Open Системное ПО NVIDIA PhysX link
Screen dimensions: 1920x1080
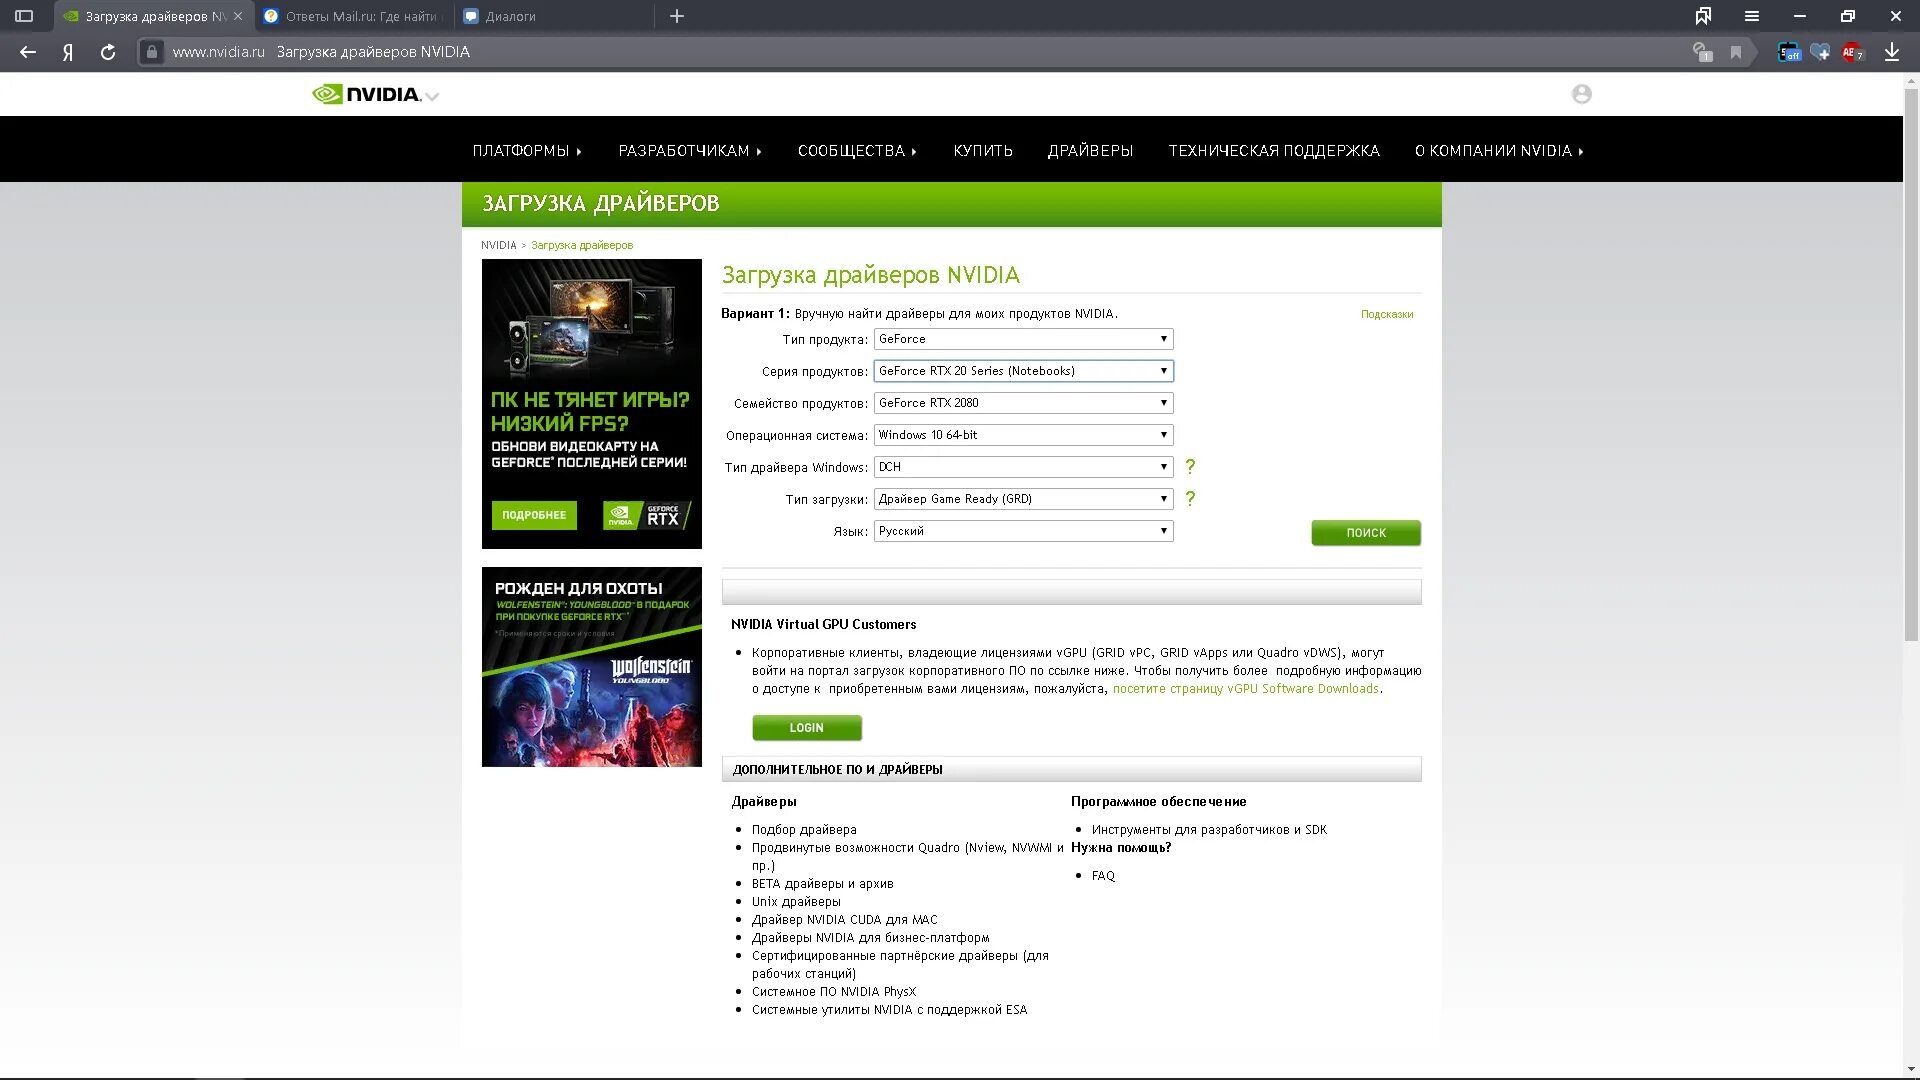[x=834, y=992]
